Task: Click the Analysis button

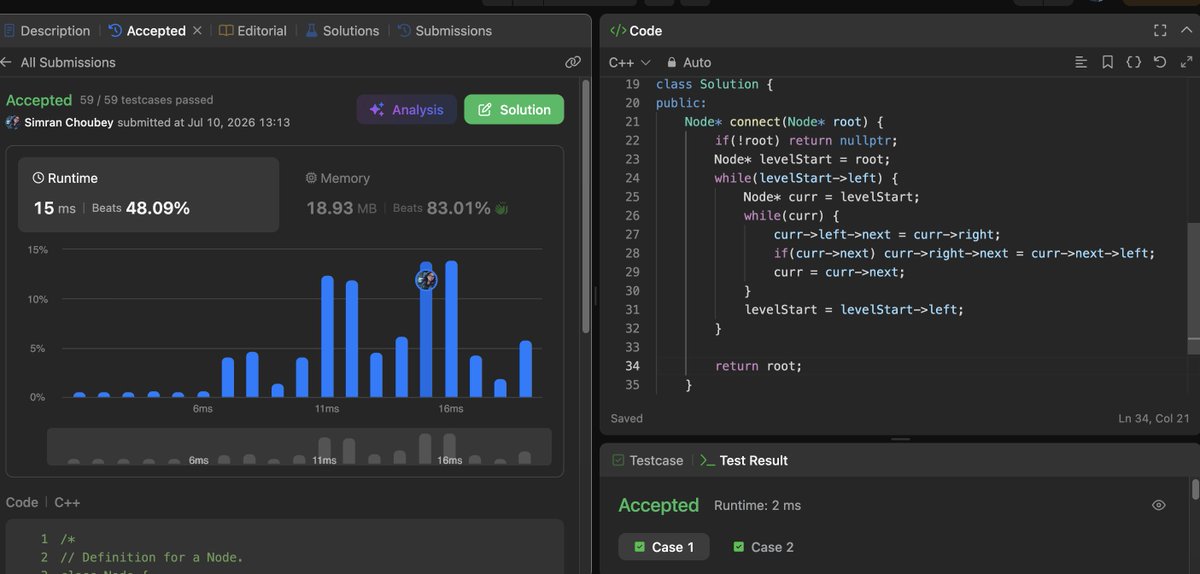Action: click(407, 110)
